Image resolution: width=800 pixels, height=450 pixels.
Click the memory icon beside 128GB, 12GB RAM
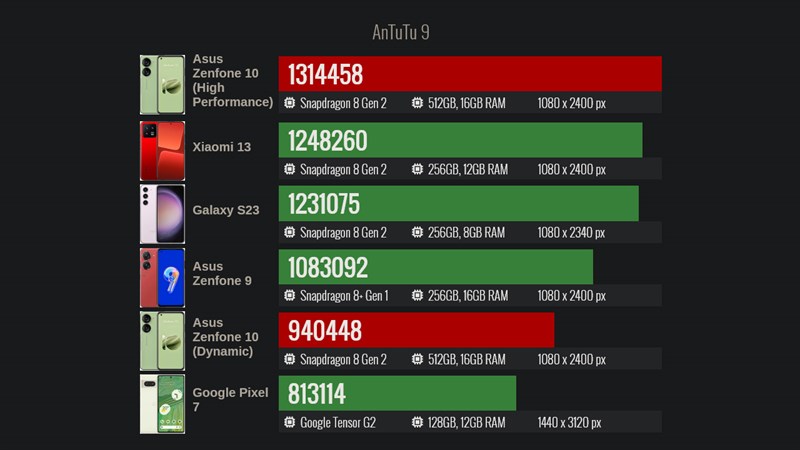[417, 422]
